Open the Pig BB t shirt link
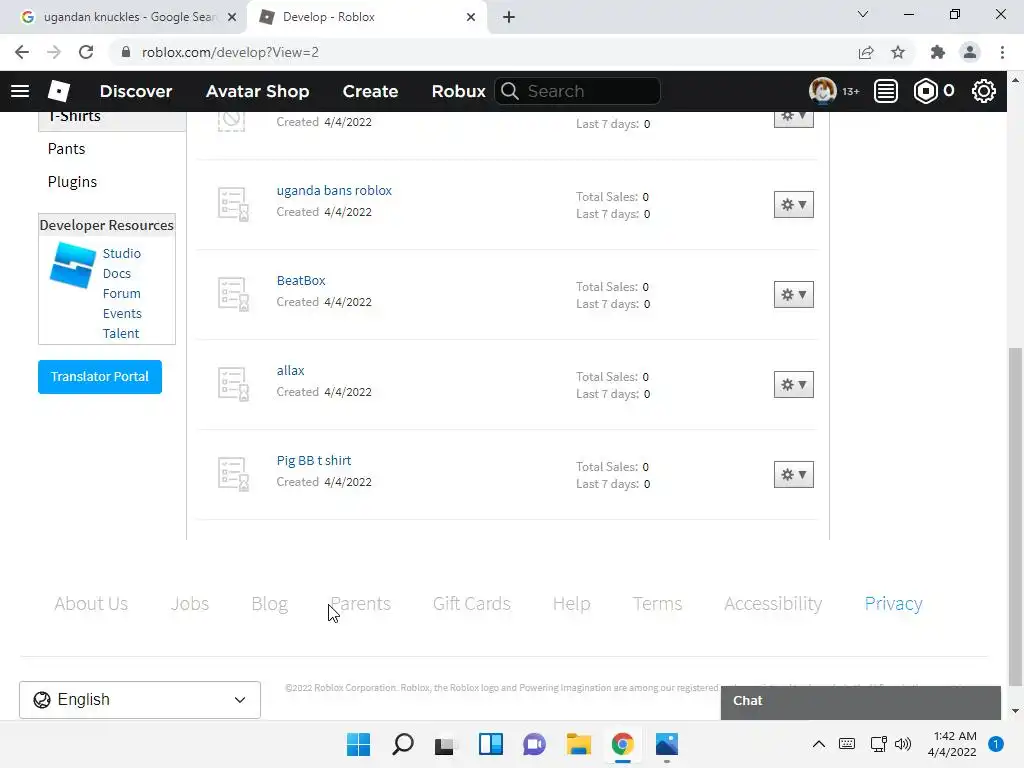Screen dimensions: 1024x768 click(314, 460)
